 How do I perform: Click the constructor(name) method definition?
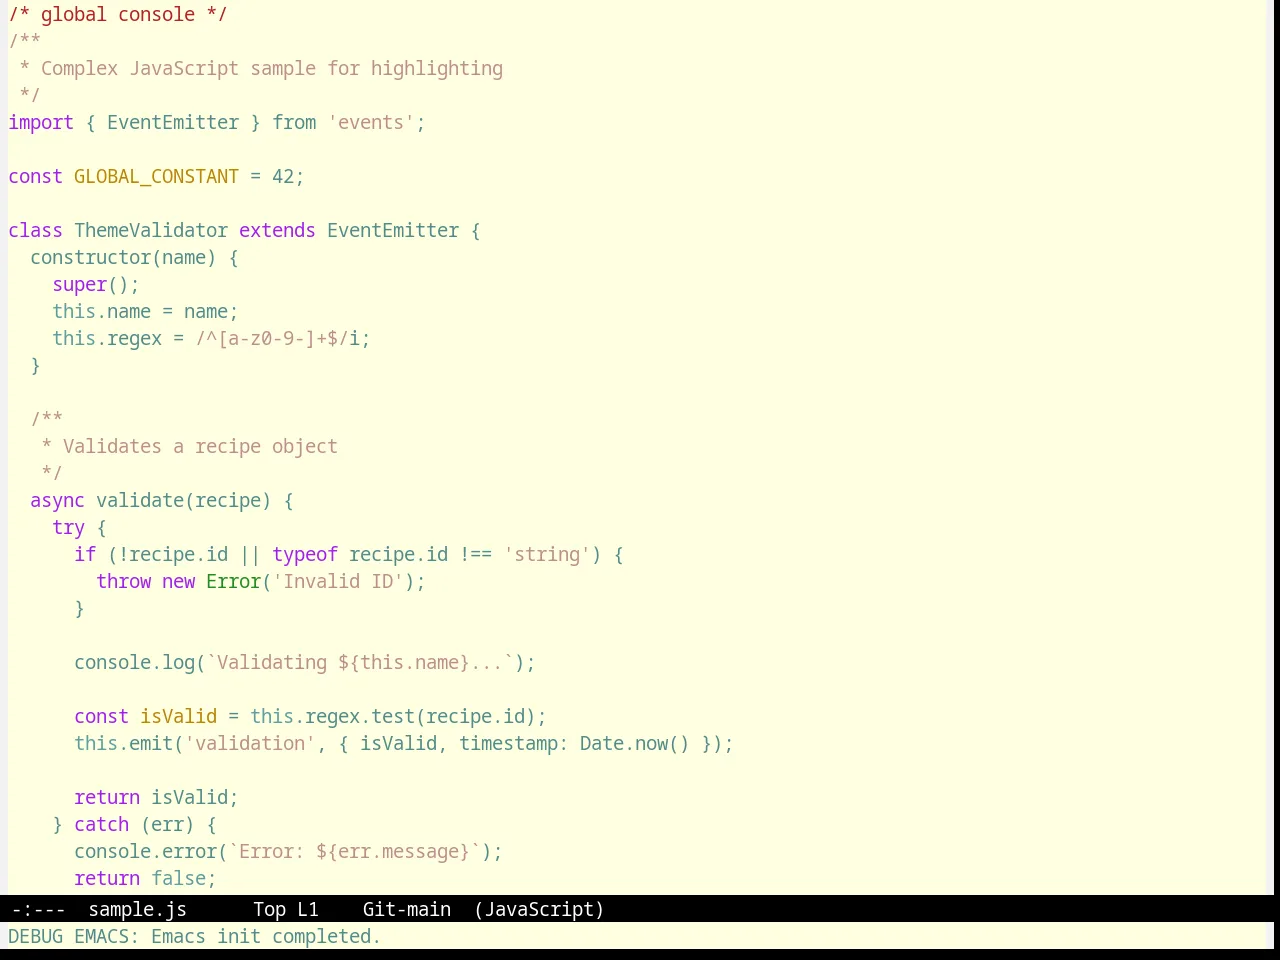coord(123,257)
